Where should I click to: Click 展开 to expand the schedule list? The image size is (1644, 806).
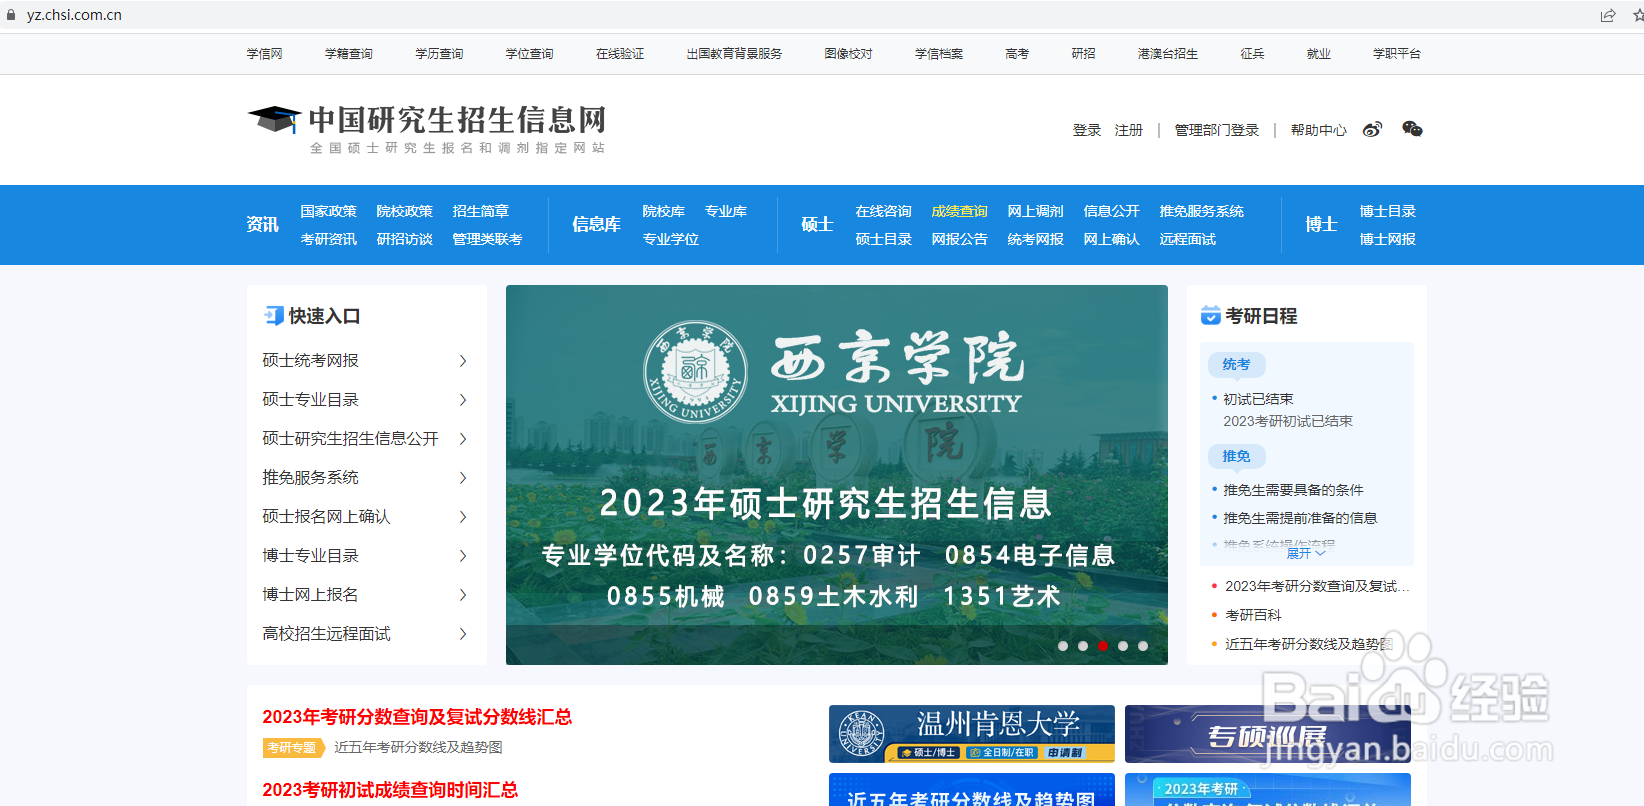pos(1306,553)
